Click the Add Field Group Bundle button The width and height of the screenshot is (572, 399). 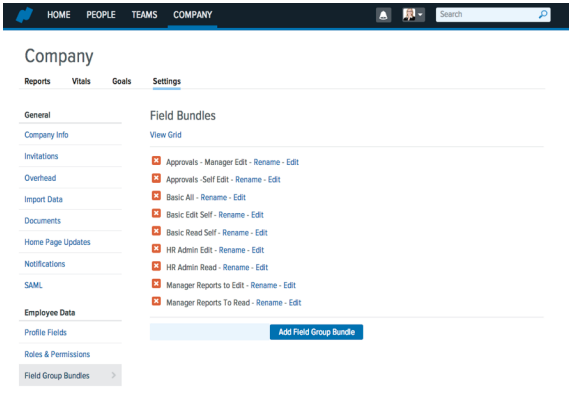coord(316,332)
